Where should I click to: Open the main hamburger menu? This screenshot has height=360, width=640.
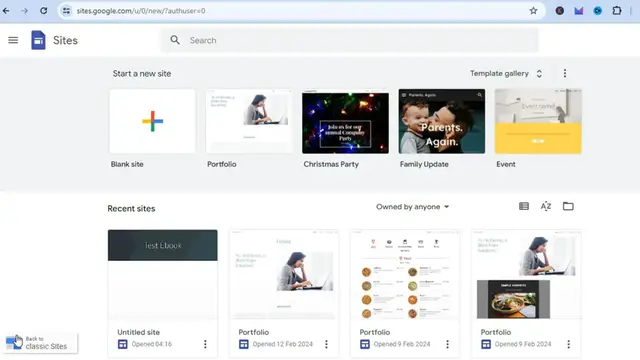pos(13,40)
